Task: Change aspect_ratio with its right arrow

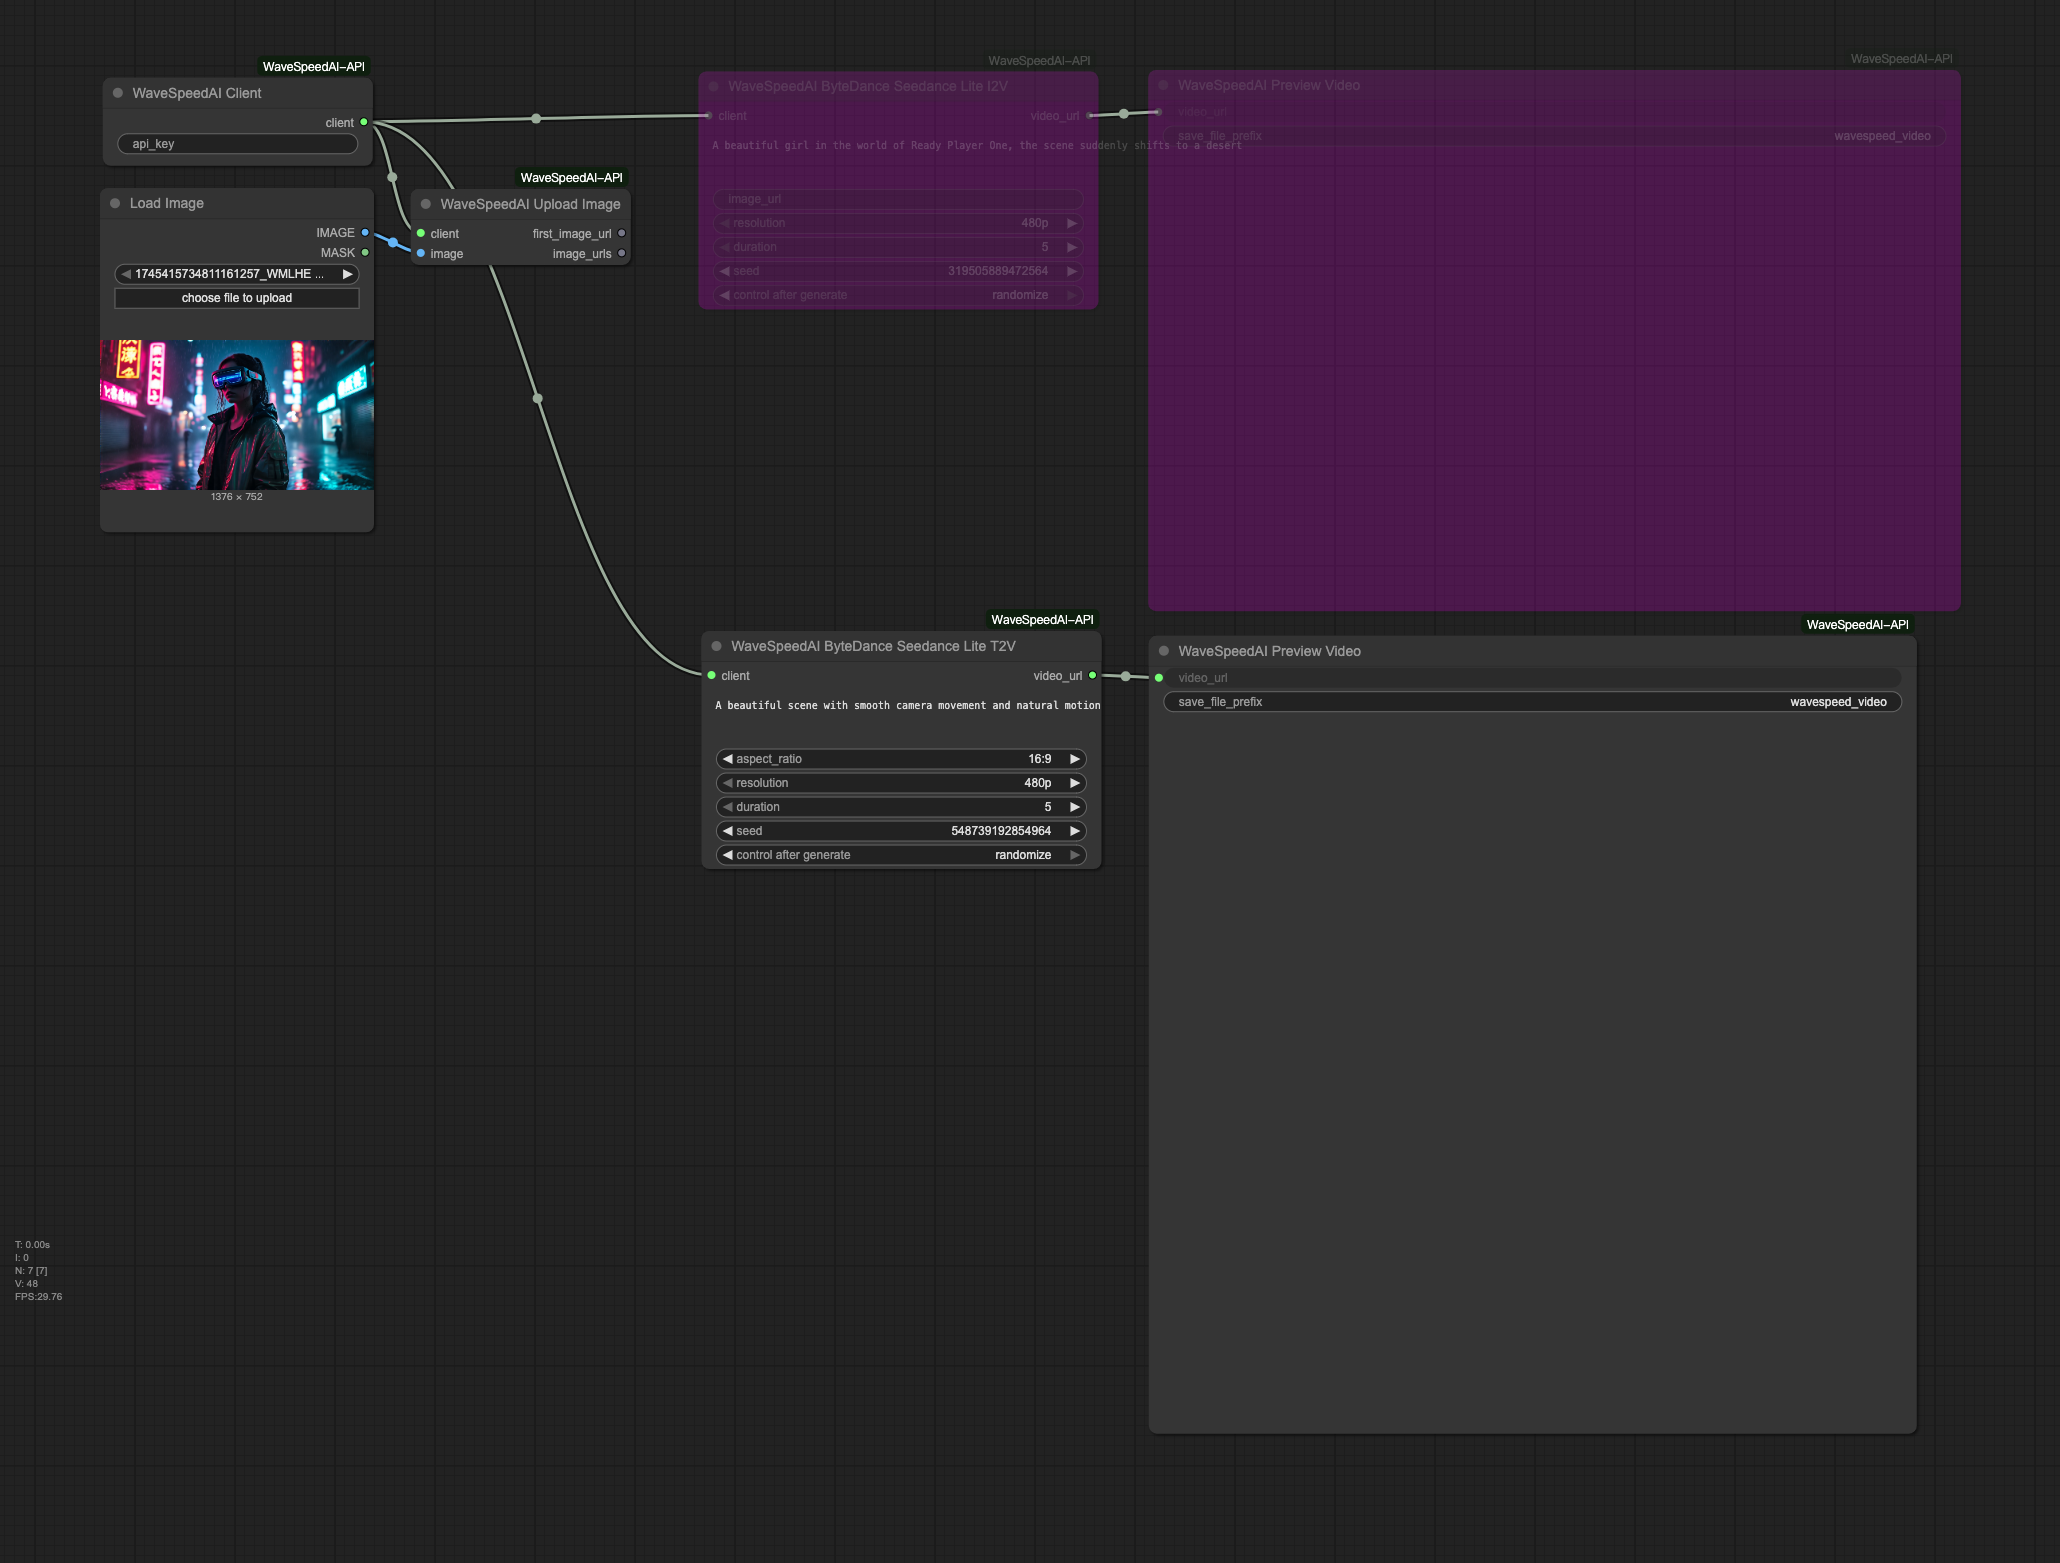Action: (x=1075, y=758)
